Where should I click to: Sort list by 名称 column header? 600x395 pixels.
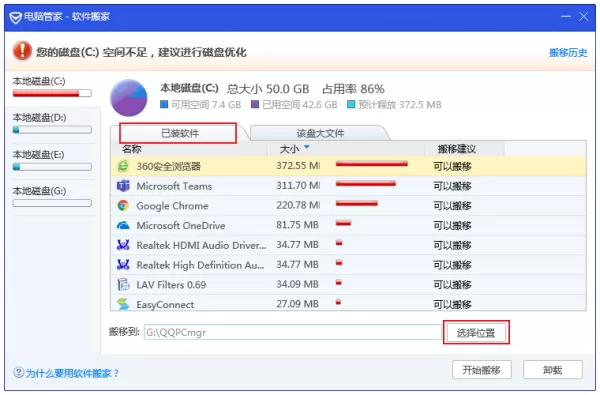[x=132, y=149]
